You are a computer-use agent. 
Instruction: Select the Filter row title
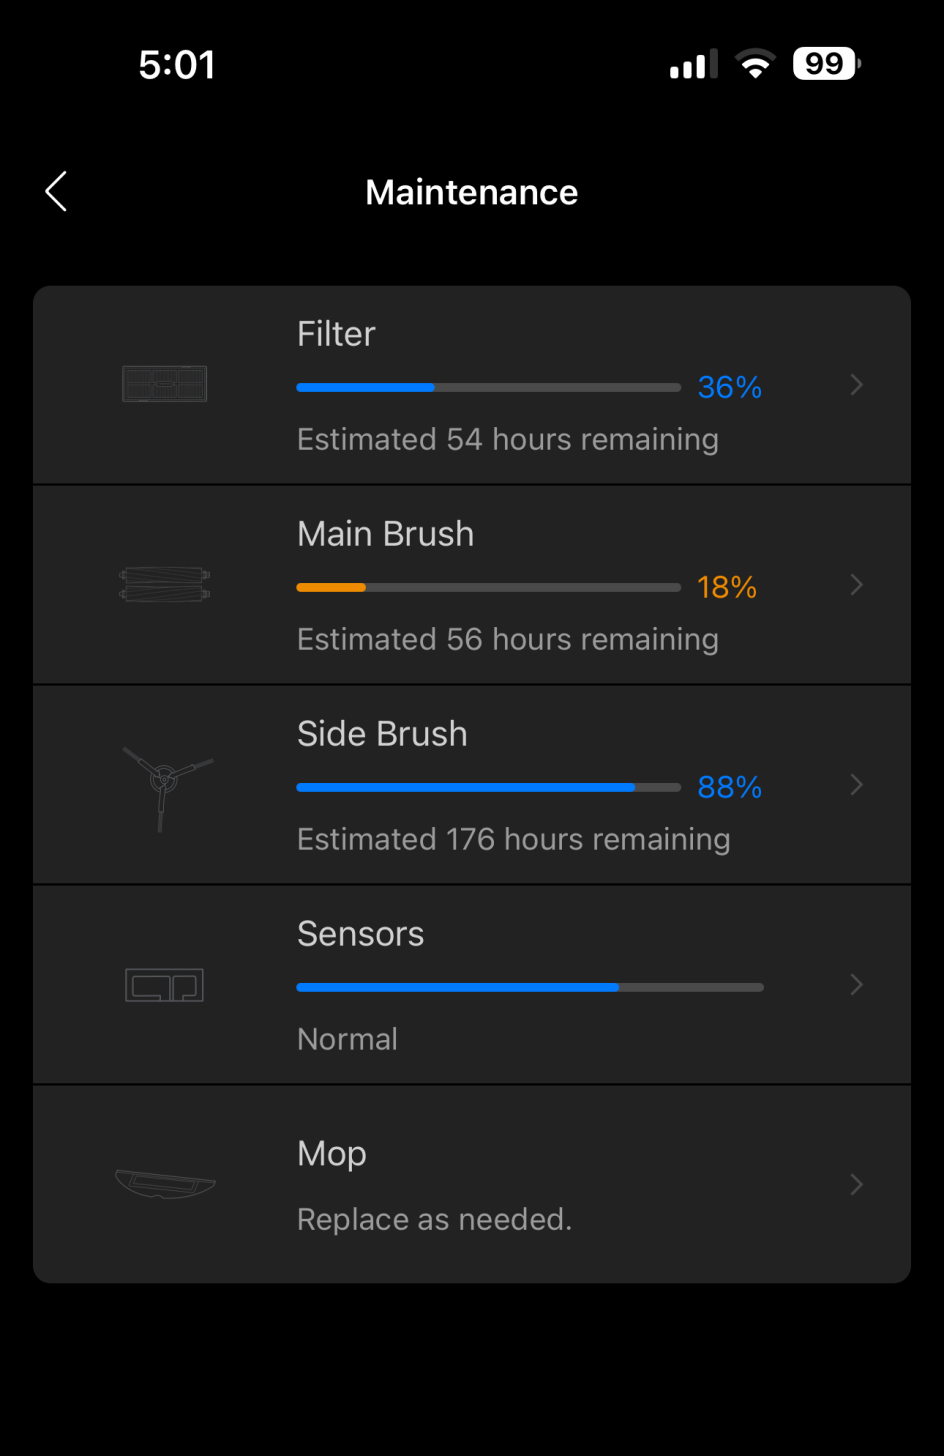(x=336, y=333)
